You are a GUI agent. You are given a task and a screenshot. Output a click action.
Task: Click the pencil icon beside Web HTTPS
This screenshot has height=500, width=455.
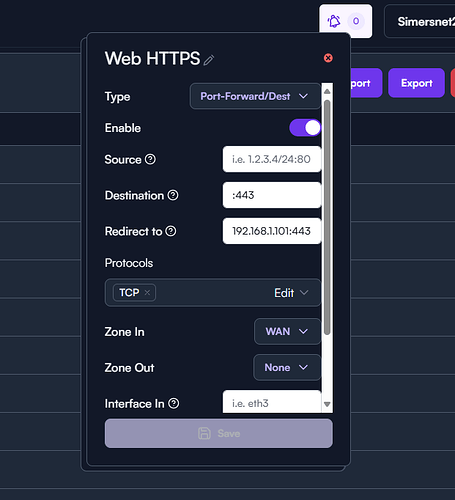[x=209, y=60]
